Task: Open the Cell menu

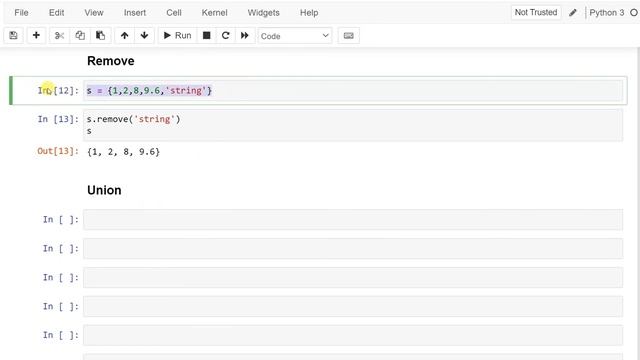Action: pyautogui.click(x=174, y=13)
